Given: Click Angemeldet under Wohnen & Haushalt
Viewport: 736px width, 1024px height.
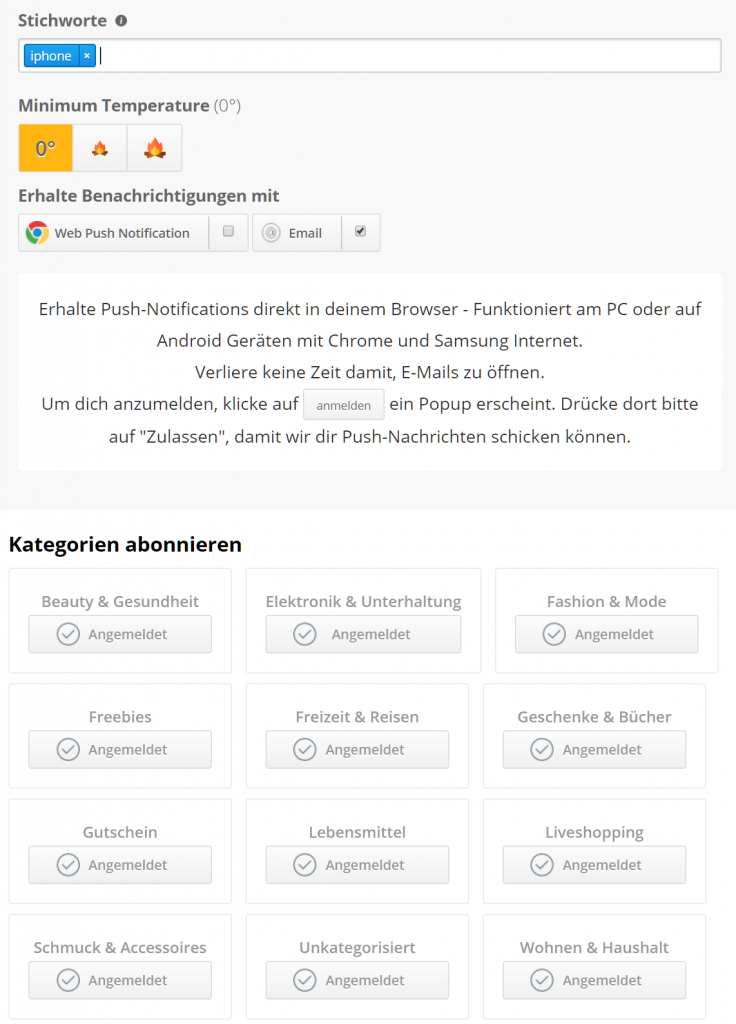Looking at the screenshot, I should (x=594, y=981).
